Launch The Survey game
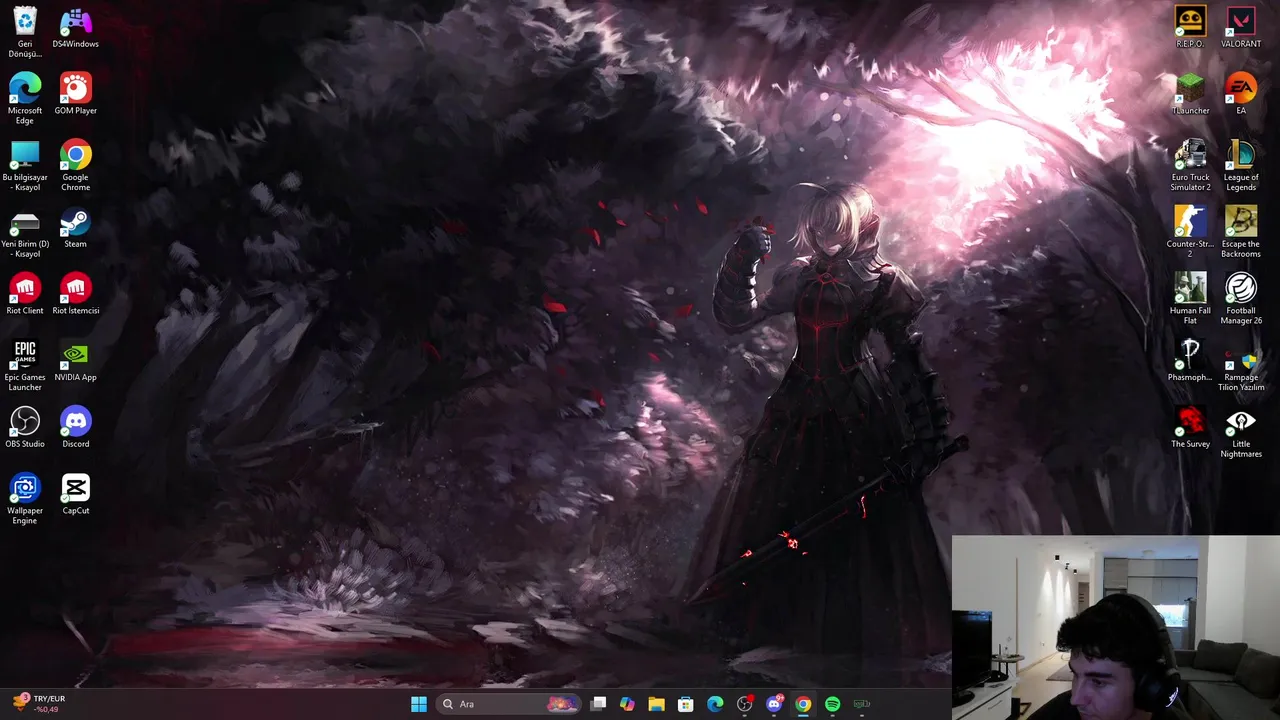The width and height of the screenshot is (1280, 720). tap(1190, 427)
